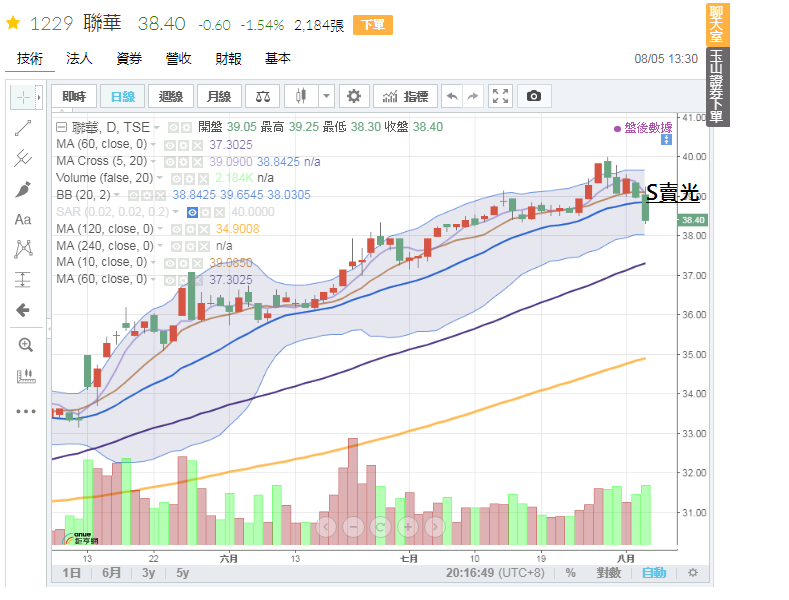Expand Volume (false, 20) dropdown arrow
Screen dimensions: 789x600
160,178
